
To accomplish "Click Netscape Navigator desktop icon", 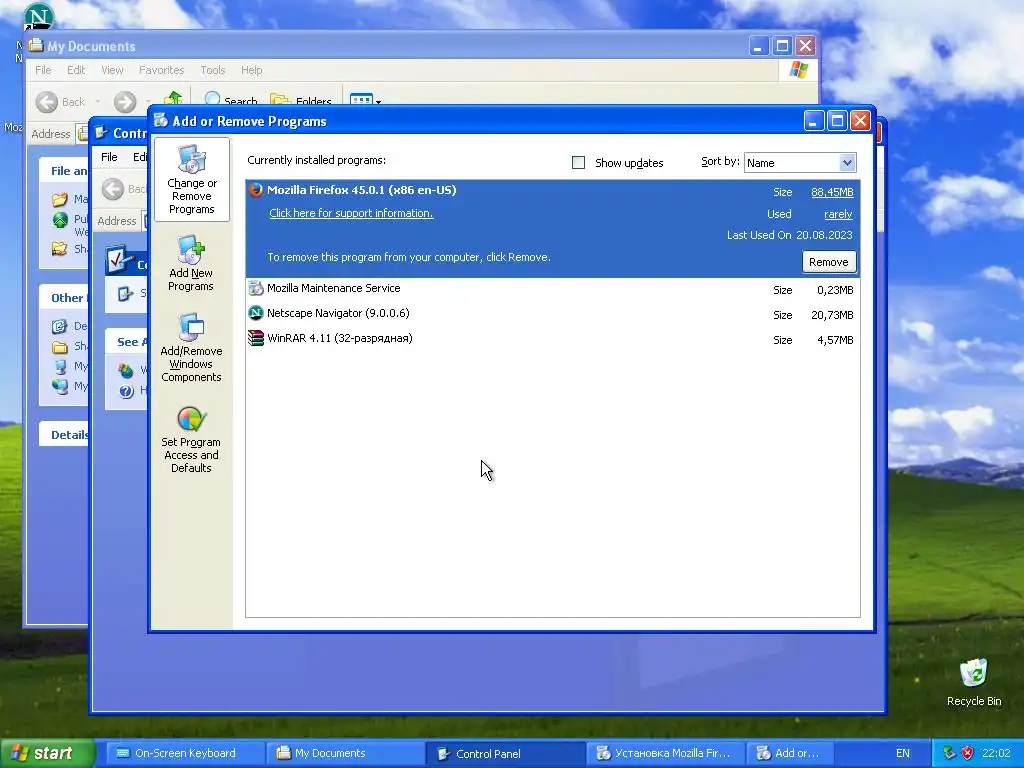I will (x=39, y=17).
